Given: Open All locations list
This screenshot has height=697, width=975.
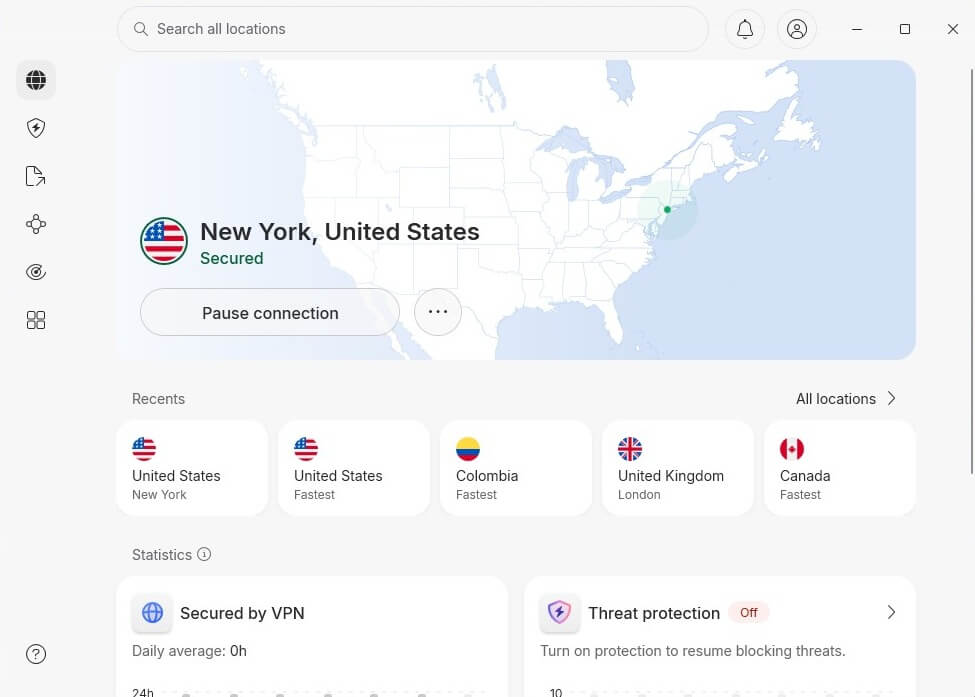Looking at the screenshot, I should click(846, 399).
